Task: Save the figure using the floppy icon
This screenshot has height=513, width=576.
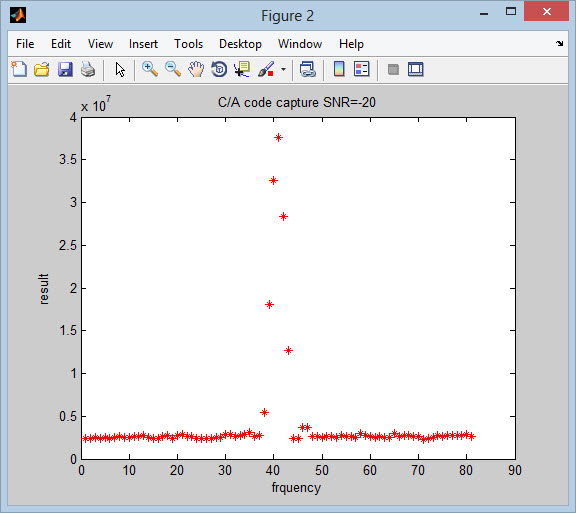Action: point(65,69)
